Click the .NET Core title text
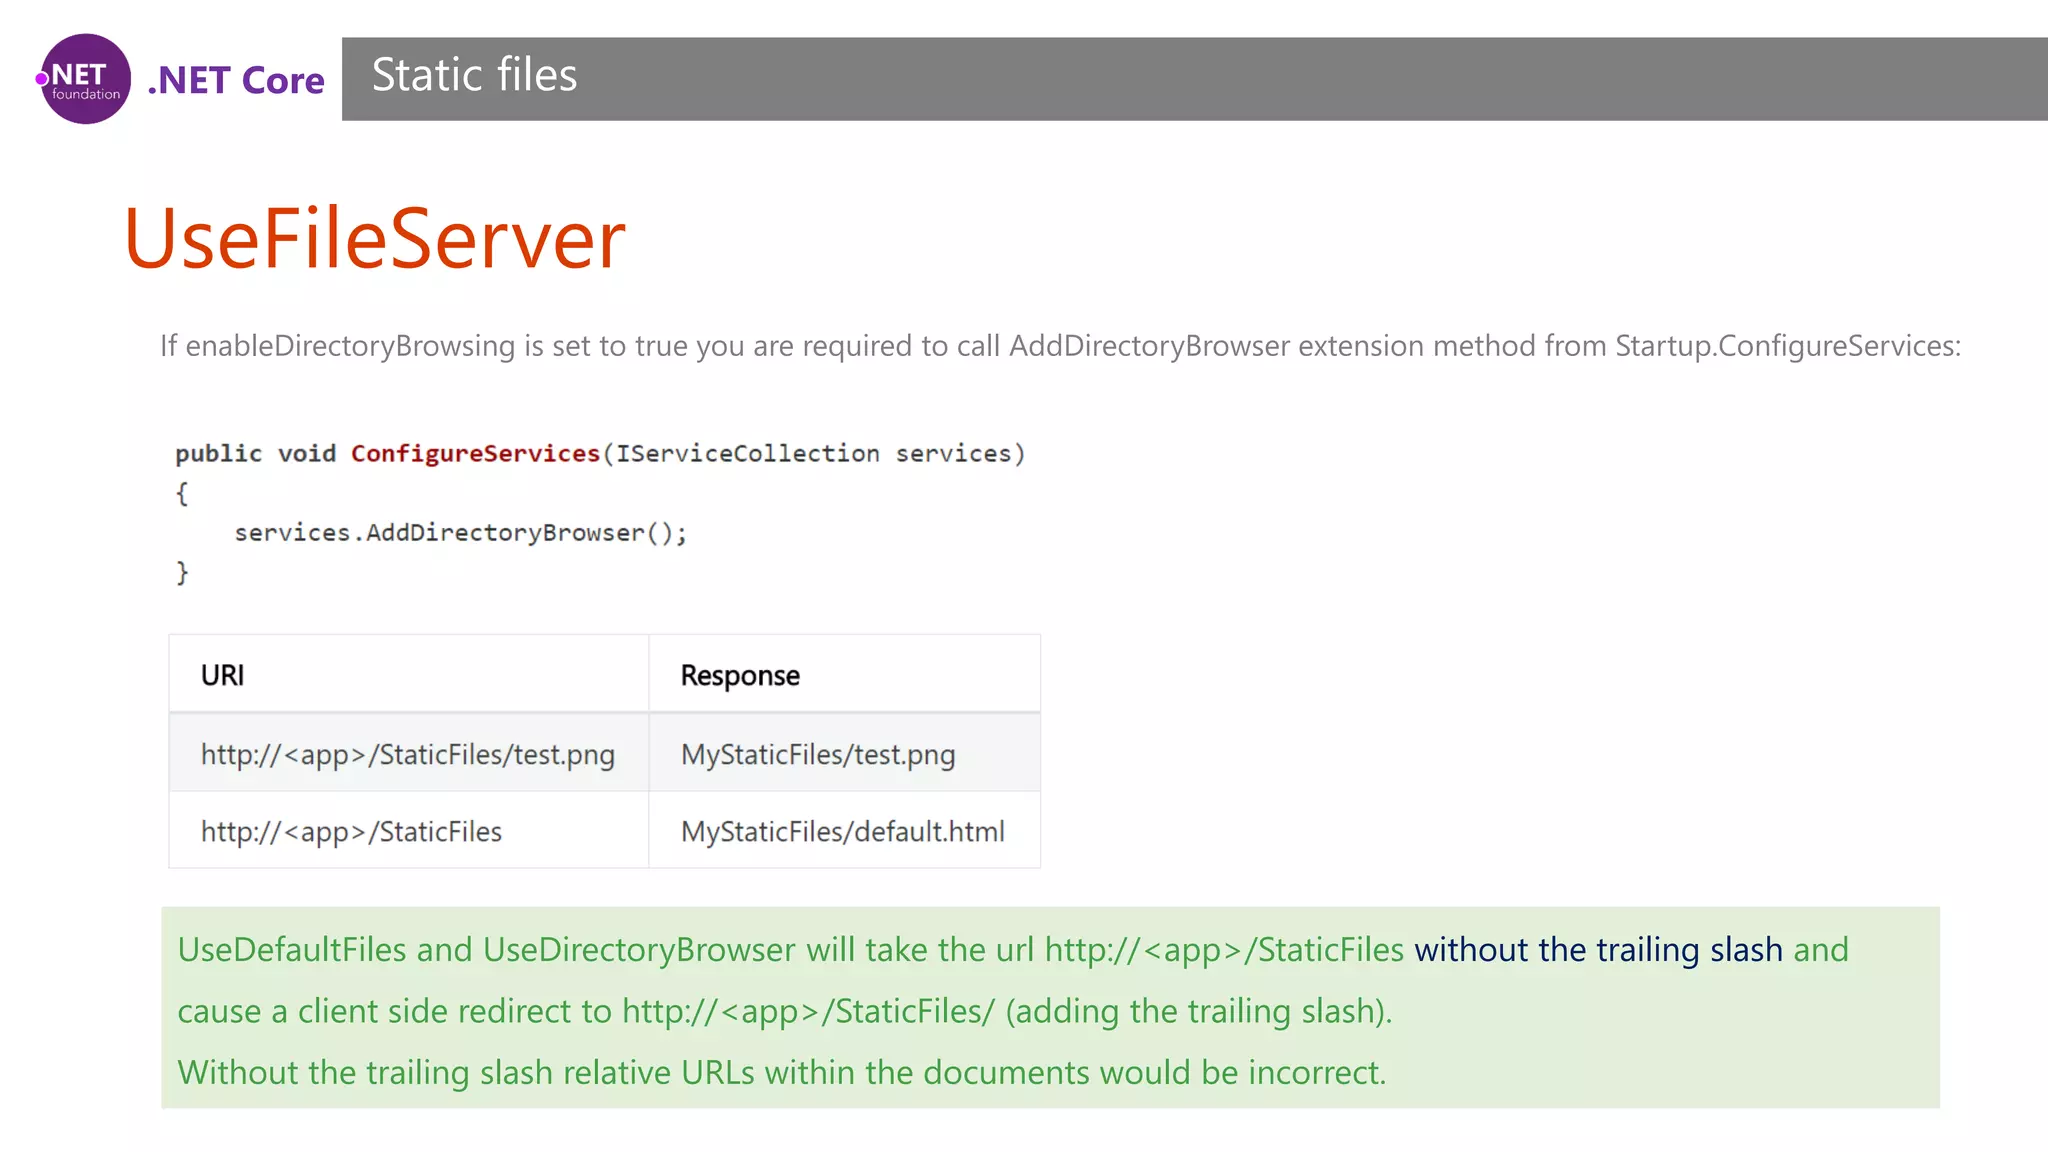This screenshot has width=2048, height=1152. coord(236,80)
